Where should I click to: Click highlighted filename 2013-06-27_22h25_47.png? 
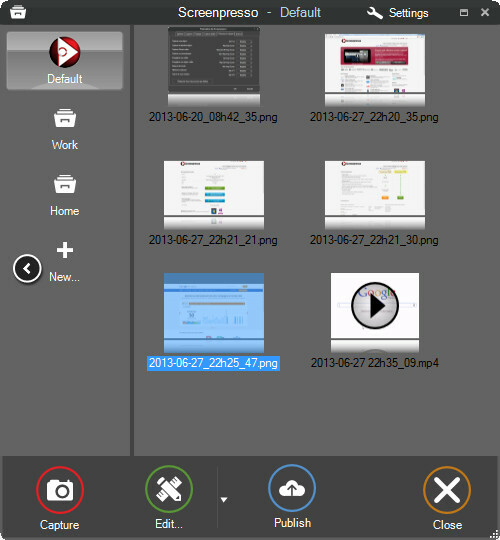click(x=213, y=363)
